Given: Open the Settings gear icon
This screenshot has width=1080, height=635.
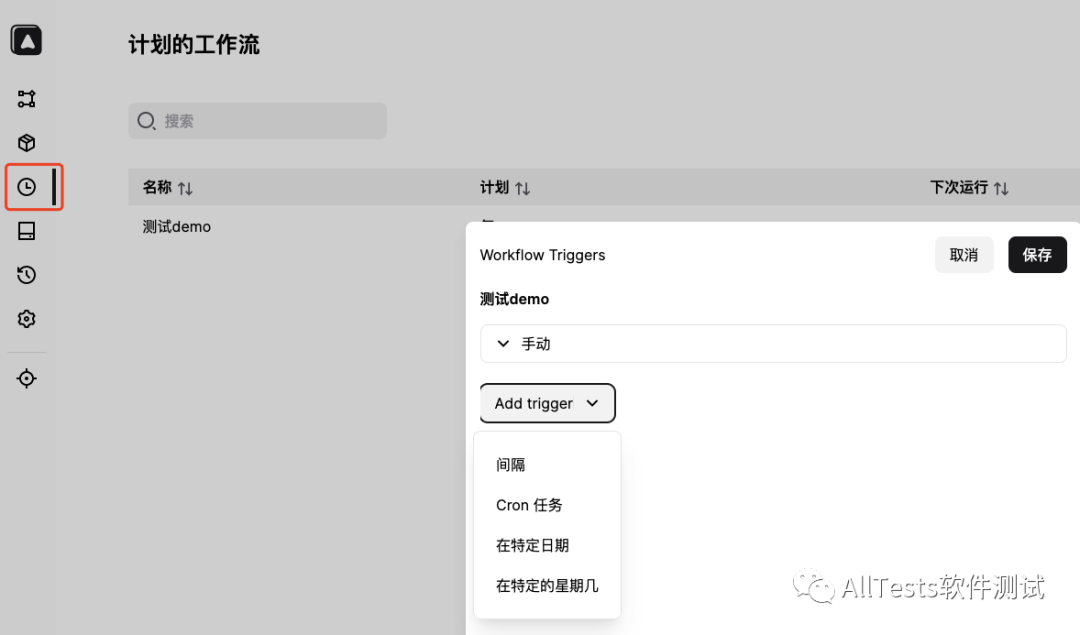Looking at the screenshot, I should 26,319.
